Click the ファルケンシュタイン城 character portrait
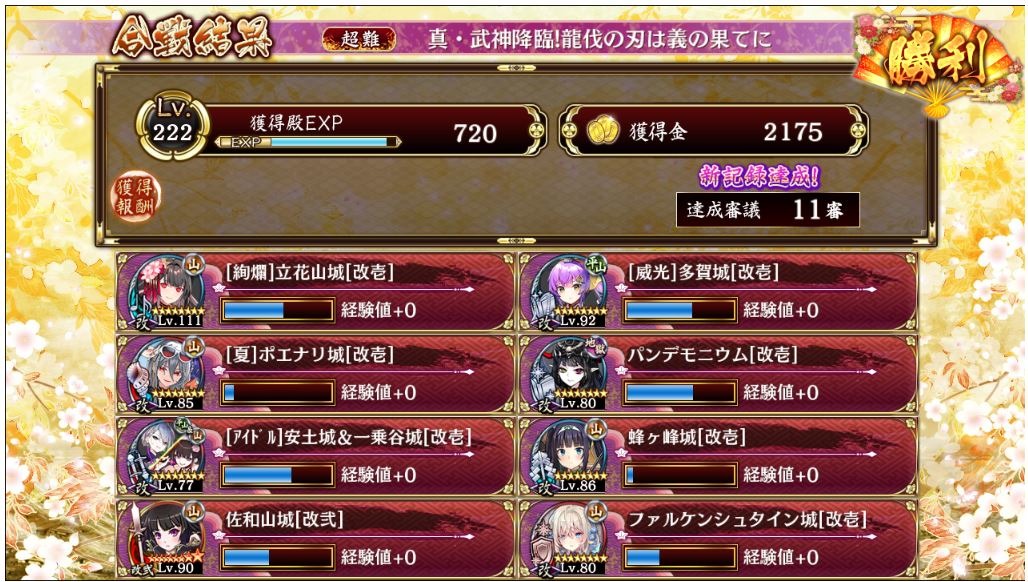Viewport: 1028px width, 582px height. (569, 539)
